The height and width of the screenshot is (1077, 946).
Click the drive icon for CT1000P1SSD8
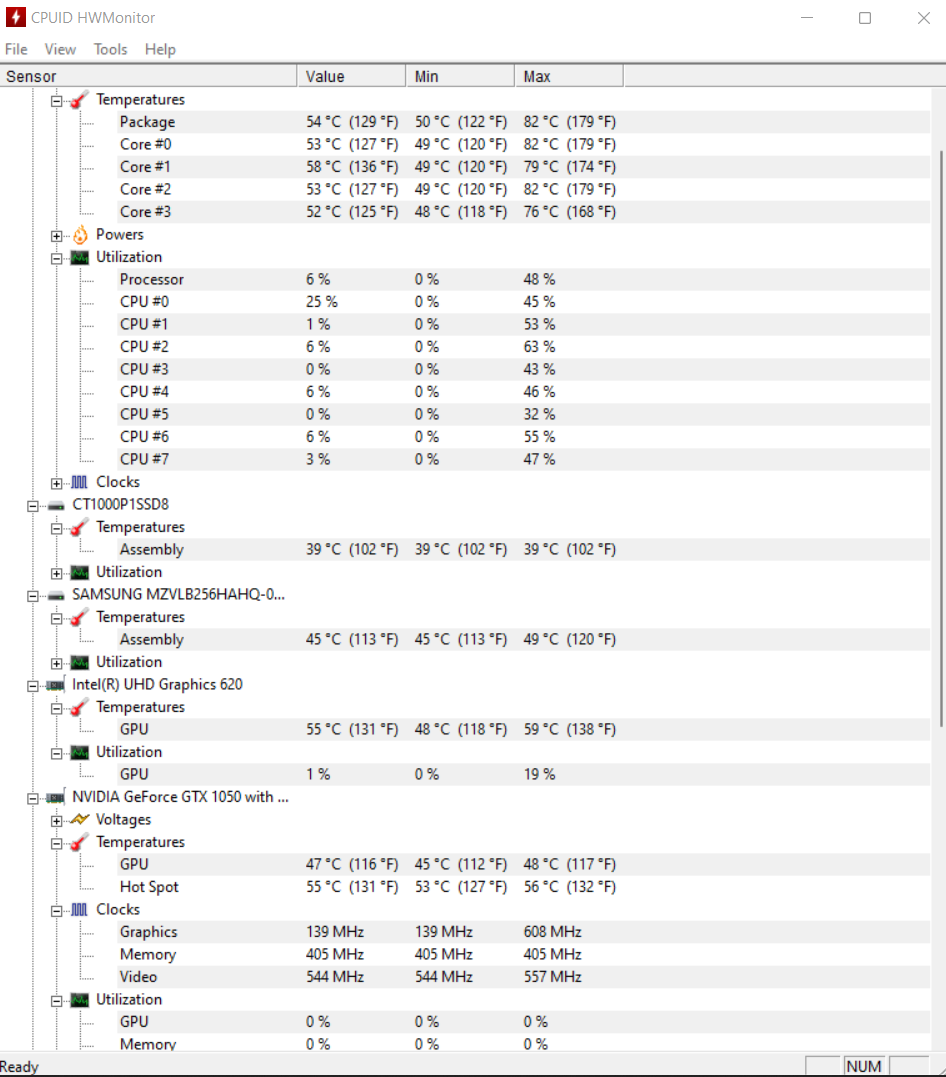56,506
